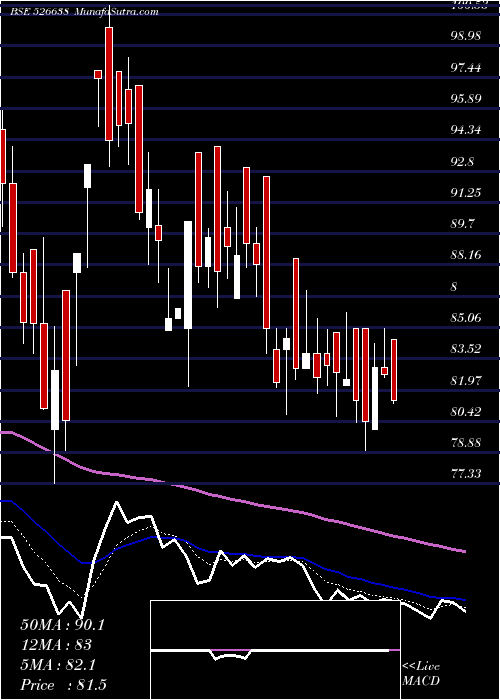
Task: Click the Live MACD label
Action: coord(421,673)
